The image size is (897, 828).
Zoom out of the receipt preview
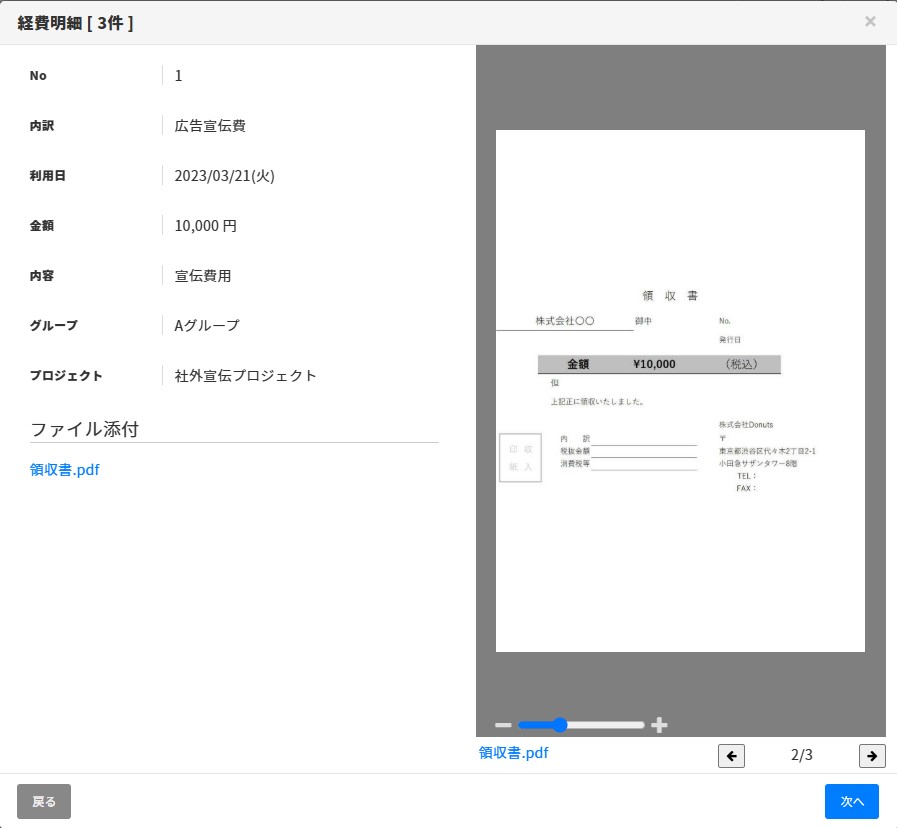[x=503, y=725]
